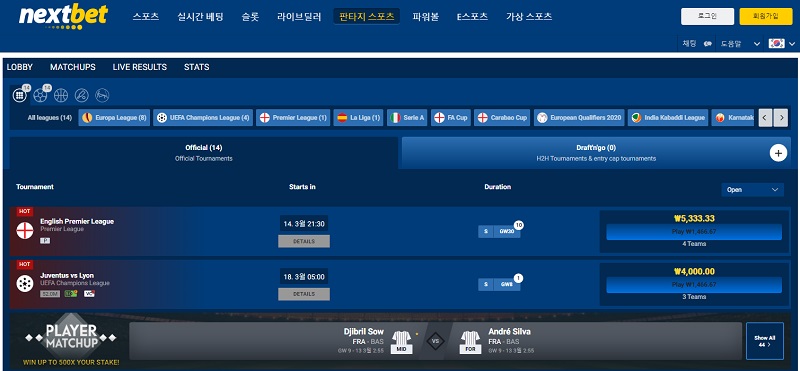Click the plus icon in the Draft'n'go tab

(x=778, y=153)
